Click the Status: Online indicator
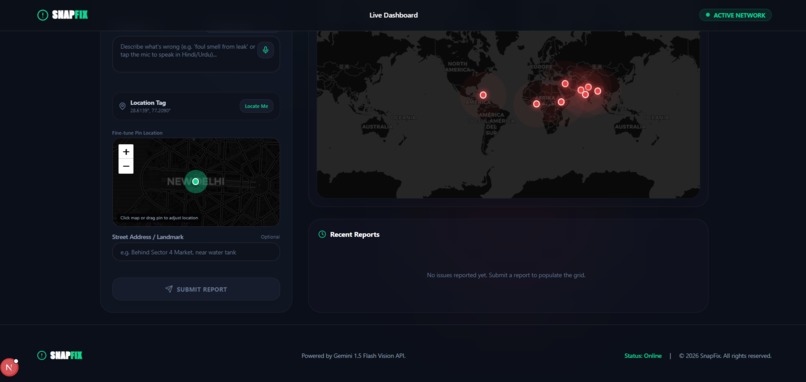Image resolution: width=806 pixels, height=382 pixels. pos(643,356)
